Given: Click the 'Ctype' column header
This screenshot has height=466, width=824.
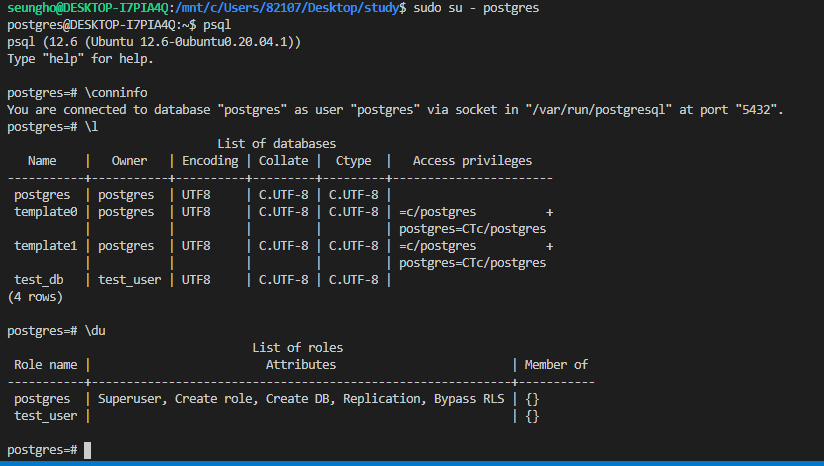Looking at the screenshot, I should [353, 161].
